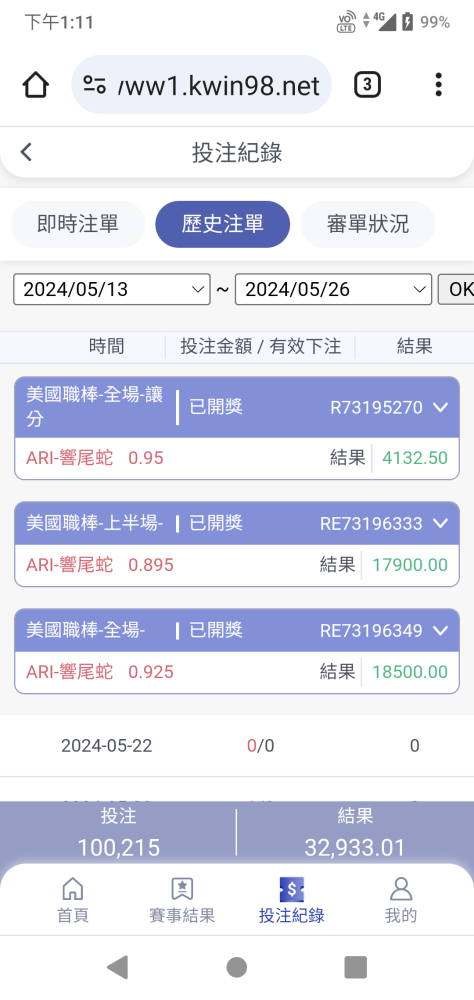The image size is (474, 1000).
Task: Expand bet R73195270 details chevron
Action: (x=440, y=407)
